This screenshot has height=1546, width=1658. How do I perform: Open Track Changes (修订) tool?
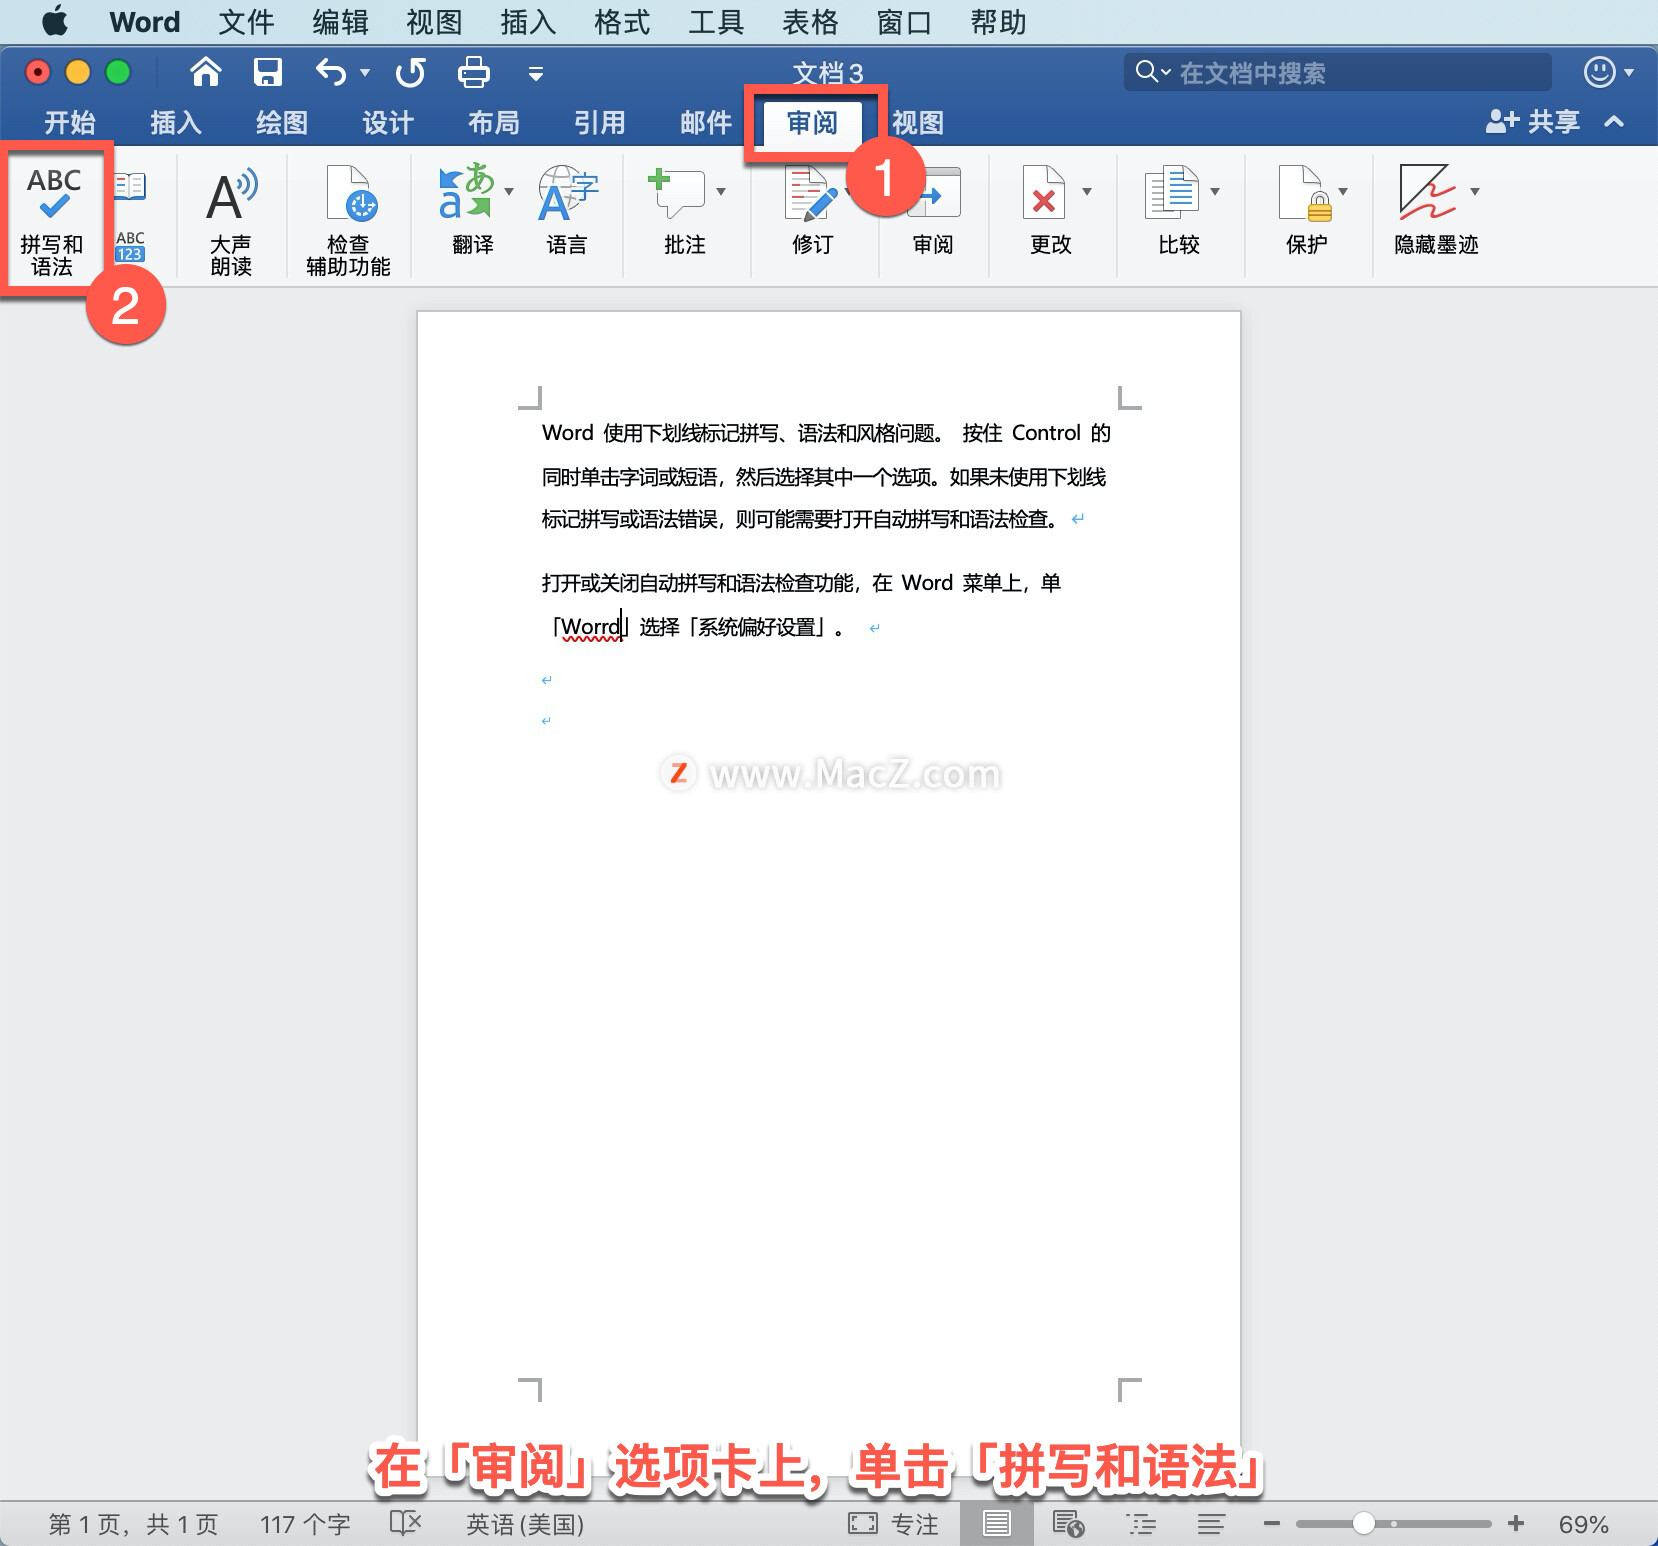point(812,210)
